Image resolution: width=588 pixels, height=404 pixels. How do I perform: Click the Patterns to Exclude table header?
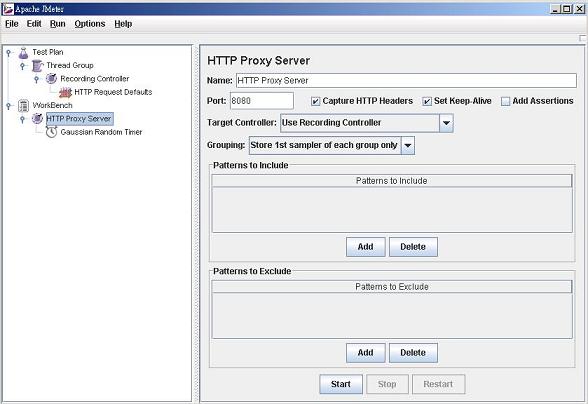[x=392, y=287]
